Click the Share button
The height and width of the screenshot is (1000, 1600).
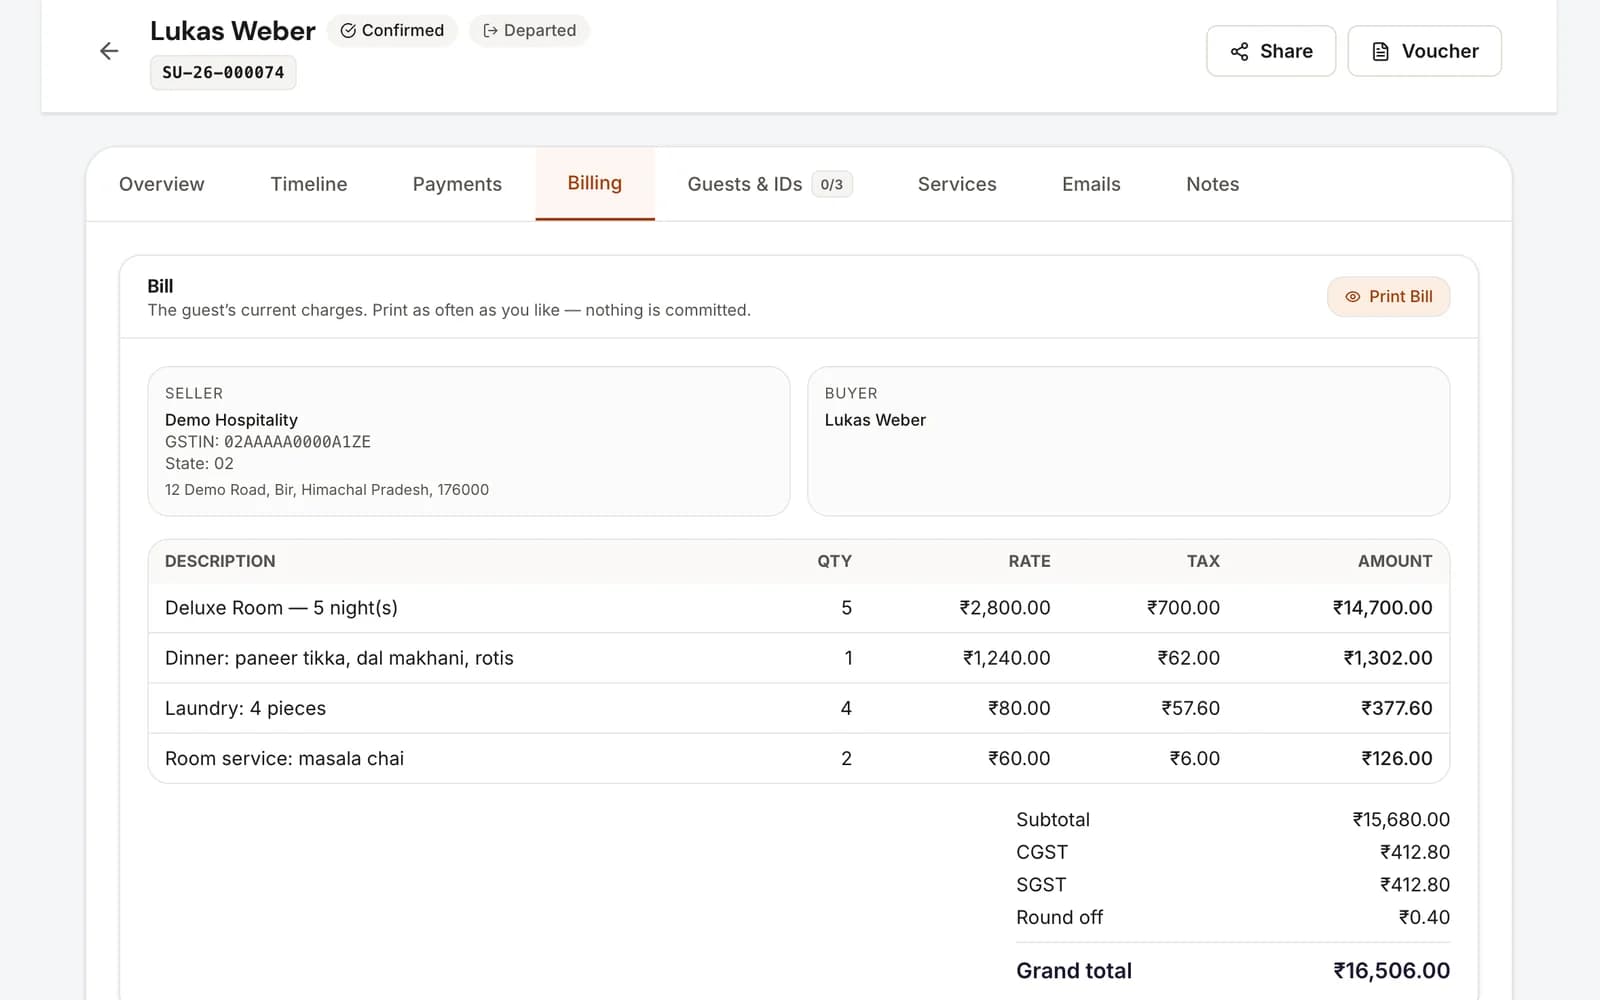(x=1271, y=51)
